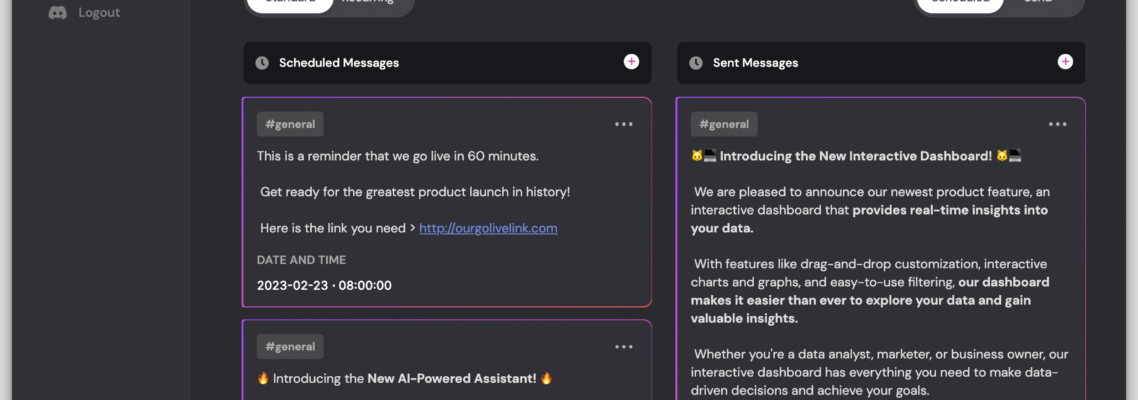Screen dimensions: 1138x400
Task: Click #general tag on the Interactive Dashboard message
Action: [724, 124]
